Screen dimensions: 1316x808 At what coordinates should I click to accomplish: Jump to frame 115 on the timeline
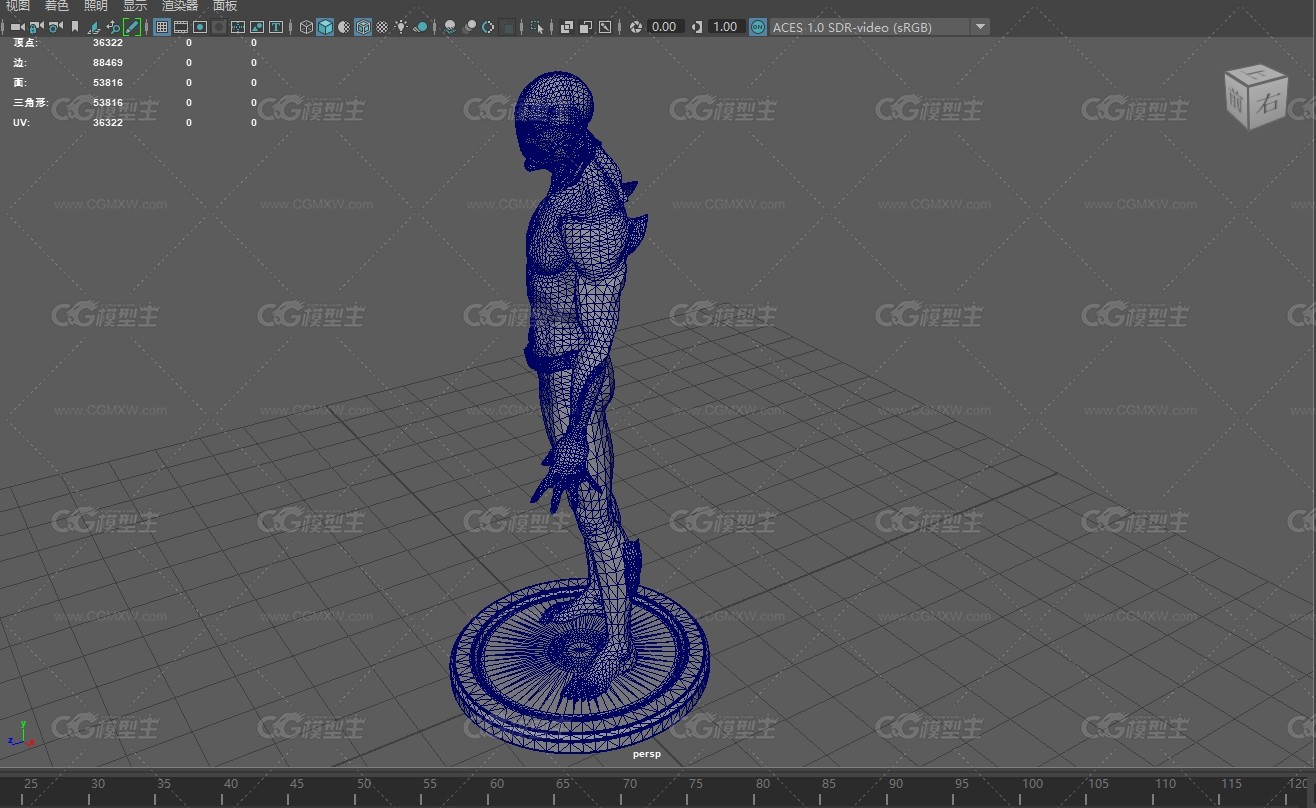tap(1231, 784)
